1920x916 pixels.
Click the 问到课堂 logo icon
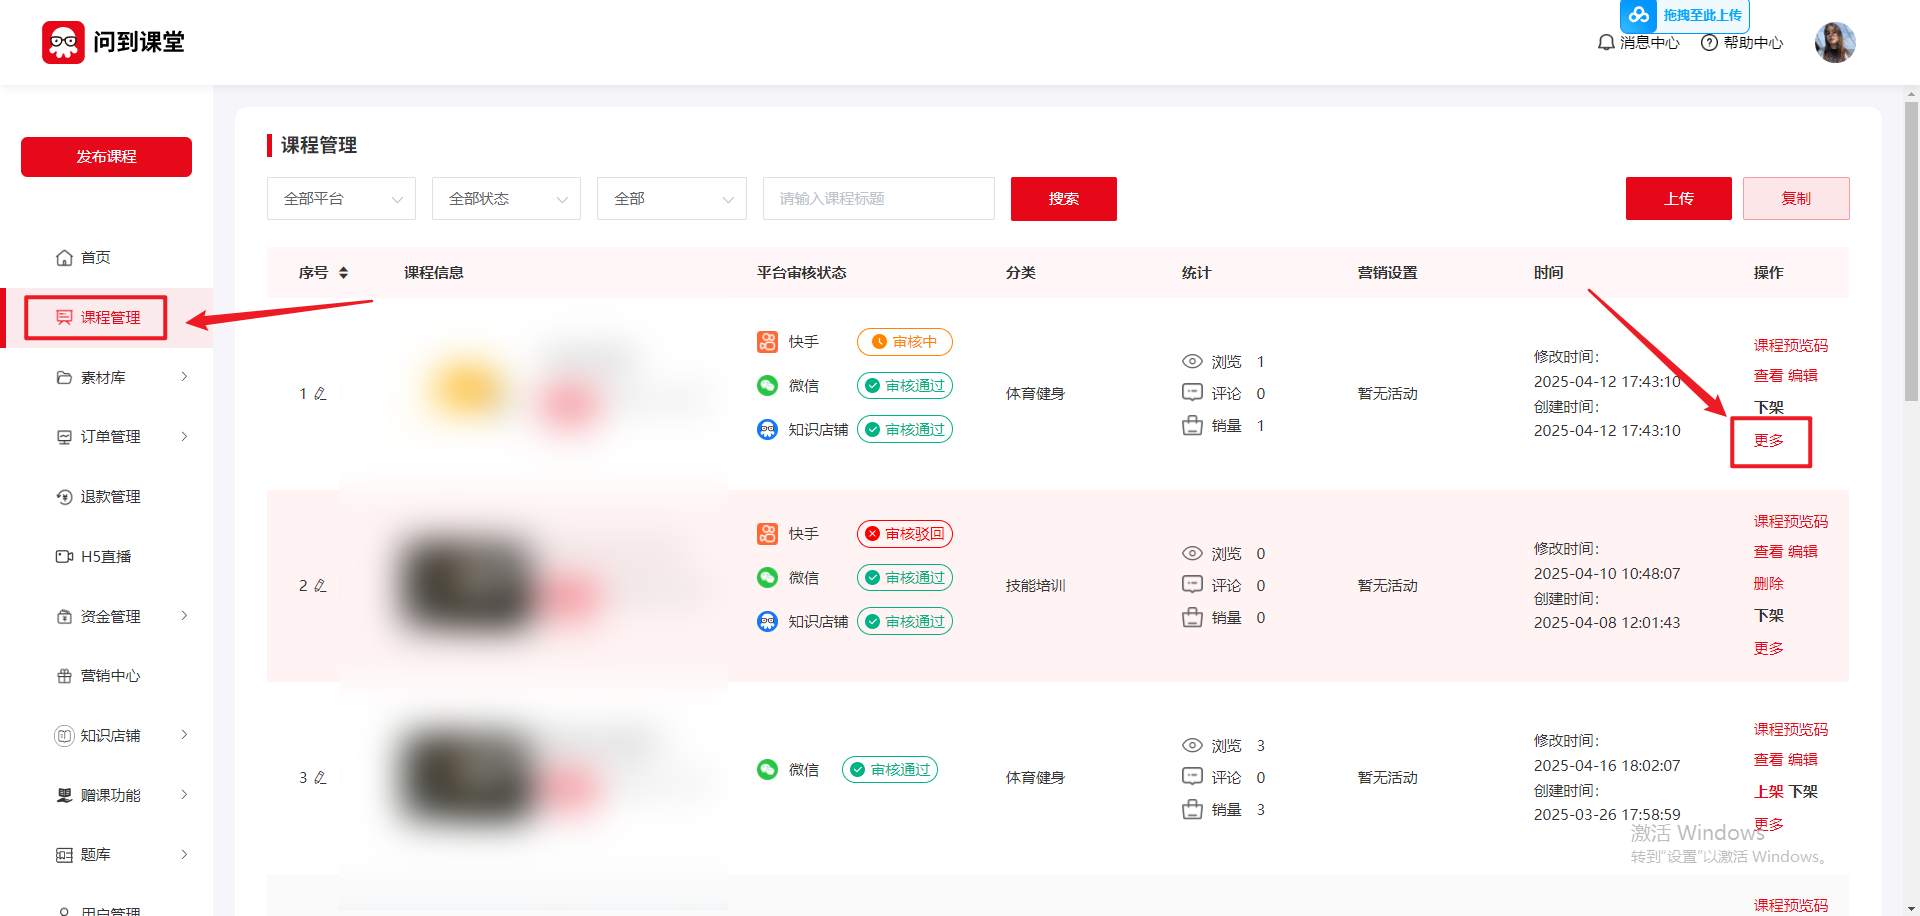[x=63, y=42]
